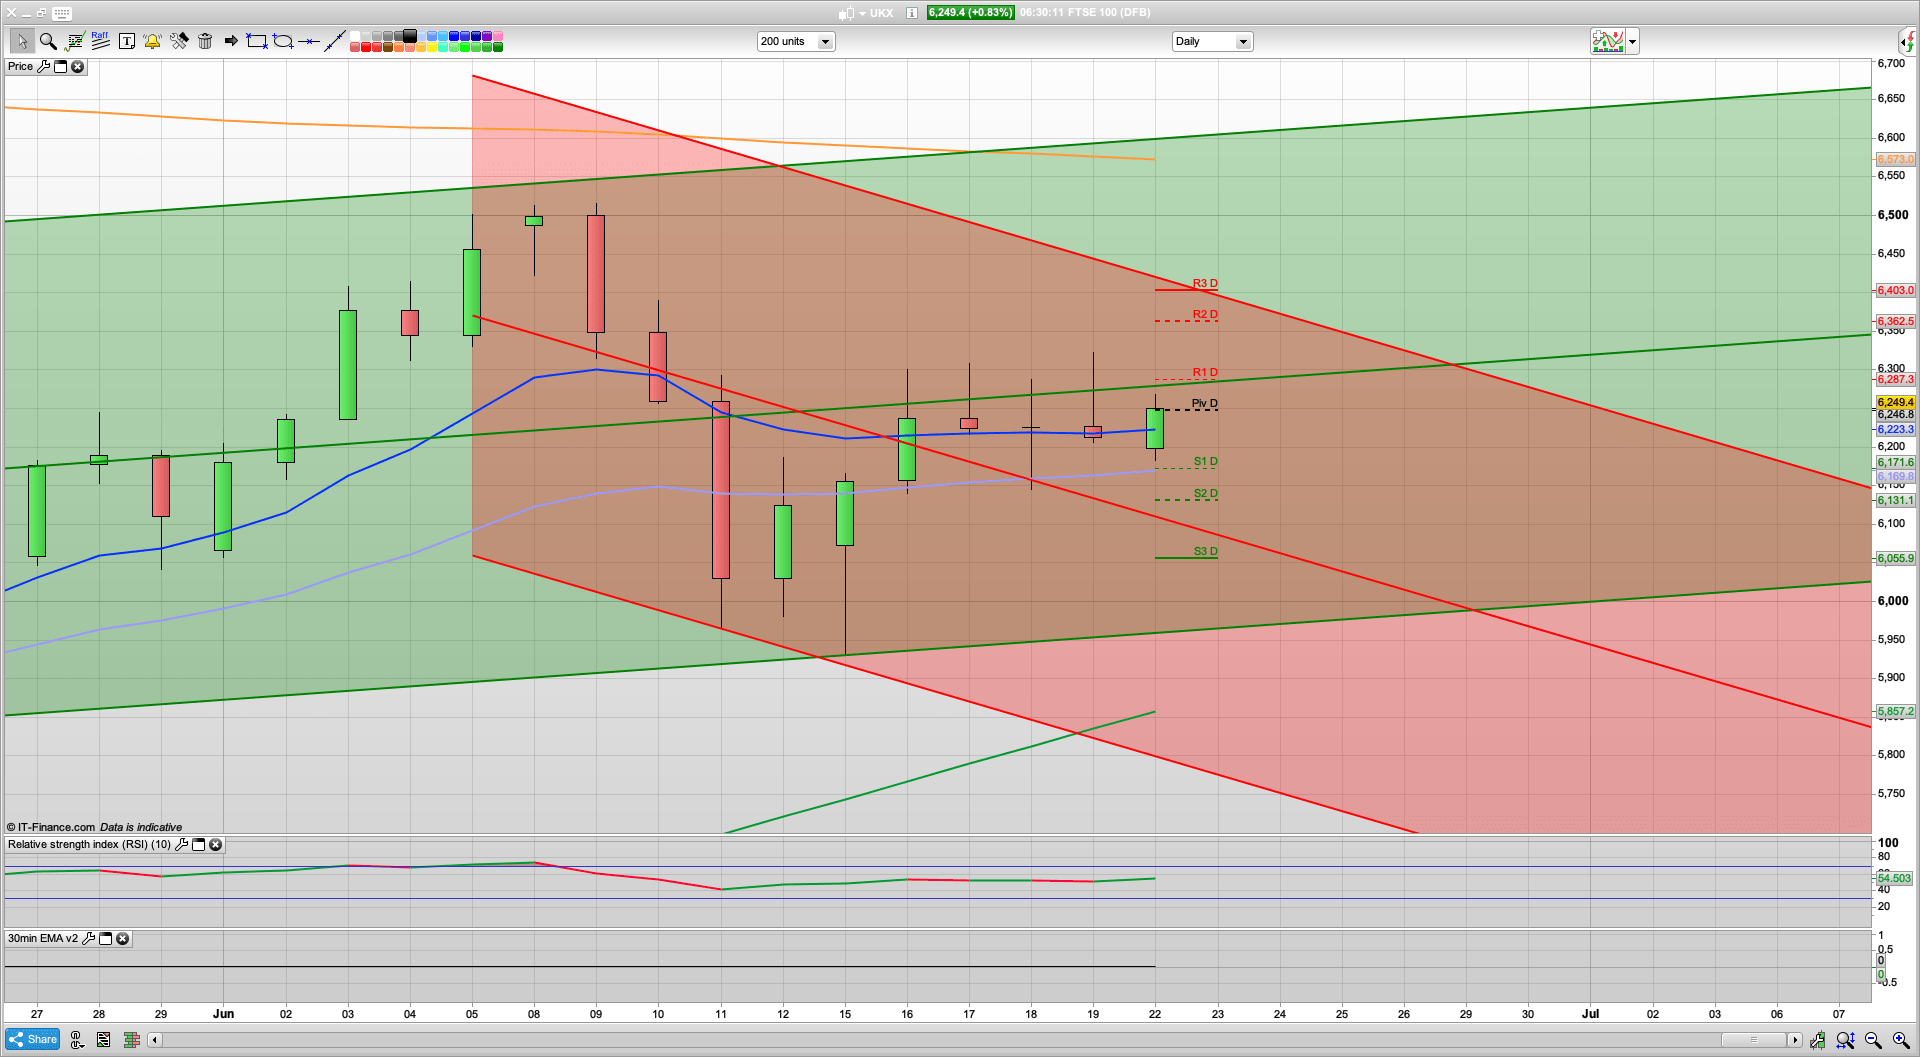Click the trash bin delete tool

(205, 41)
